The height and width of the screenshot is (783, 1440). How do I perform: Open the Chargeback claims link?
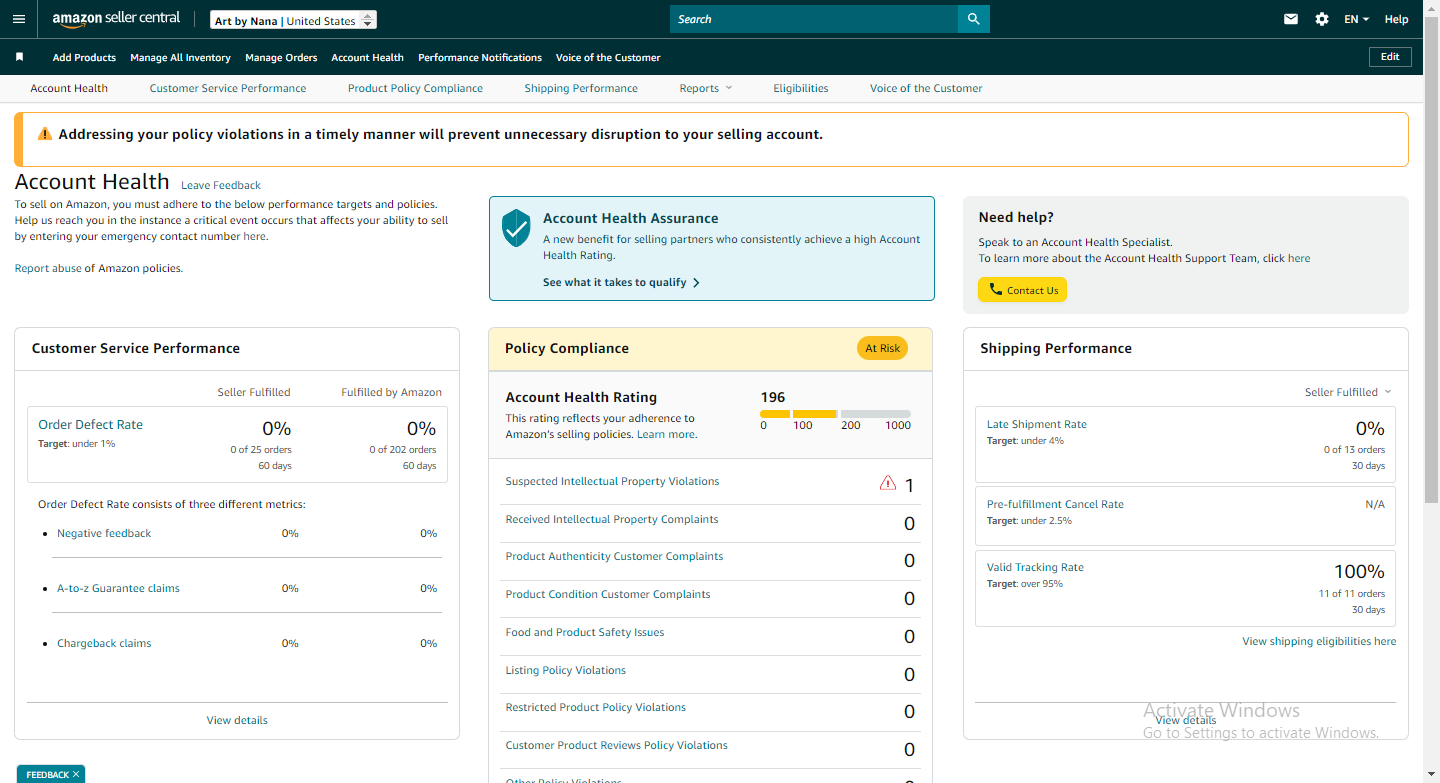tap(104, 643)
